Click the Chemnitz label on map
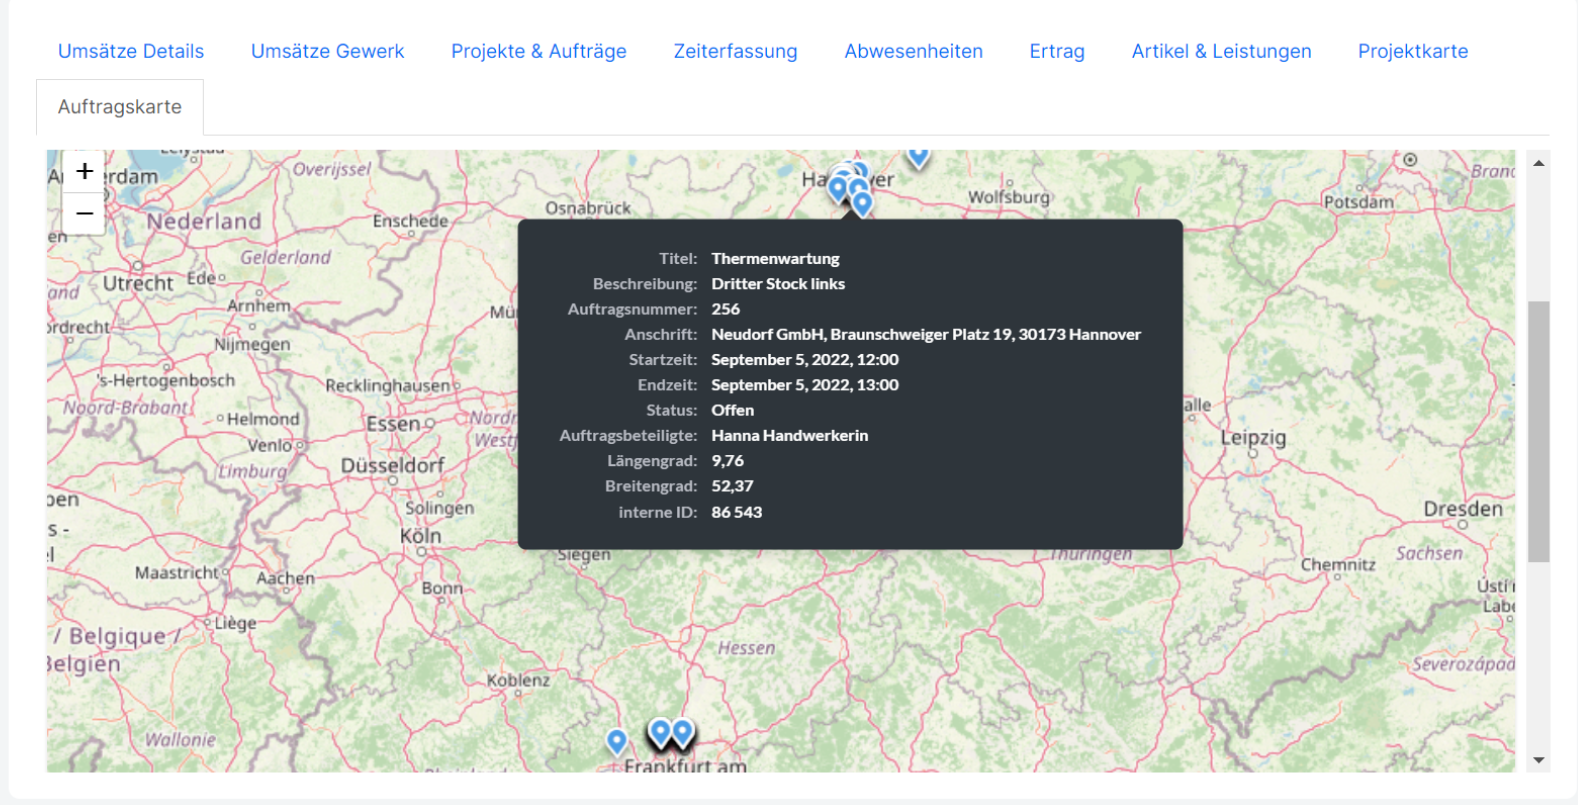 pos(1338,565)
